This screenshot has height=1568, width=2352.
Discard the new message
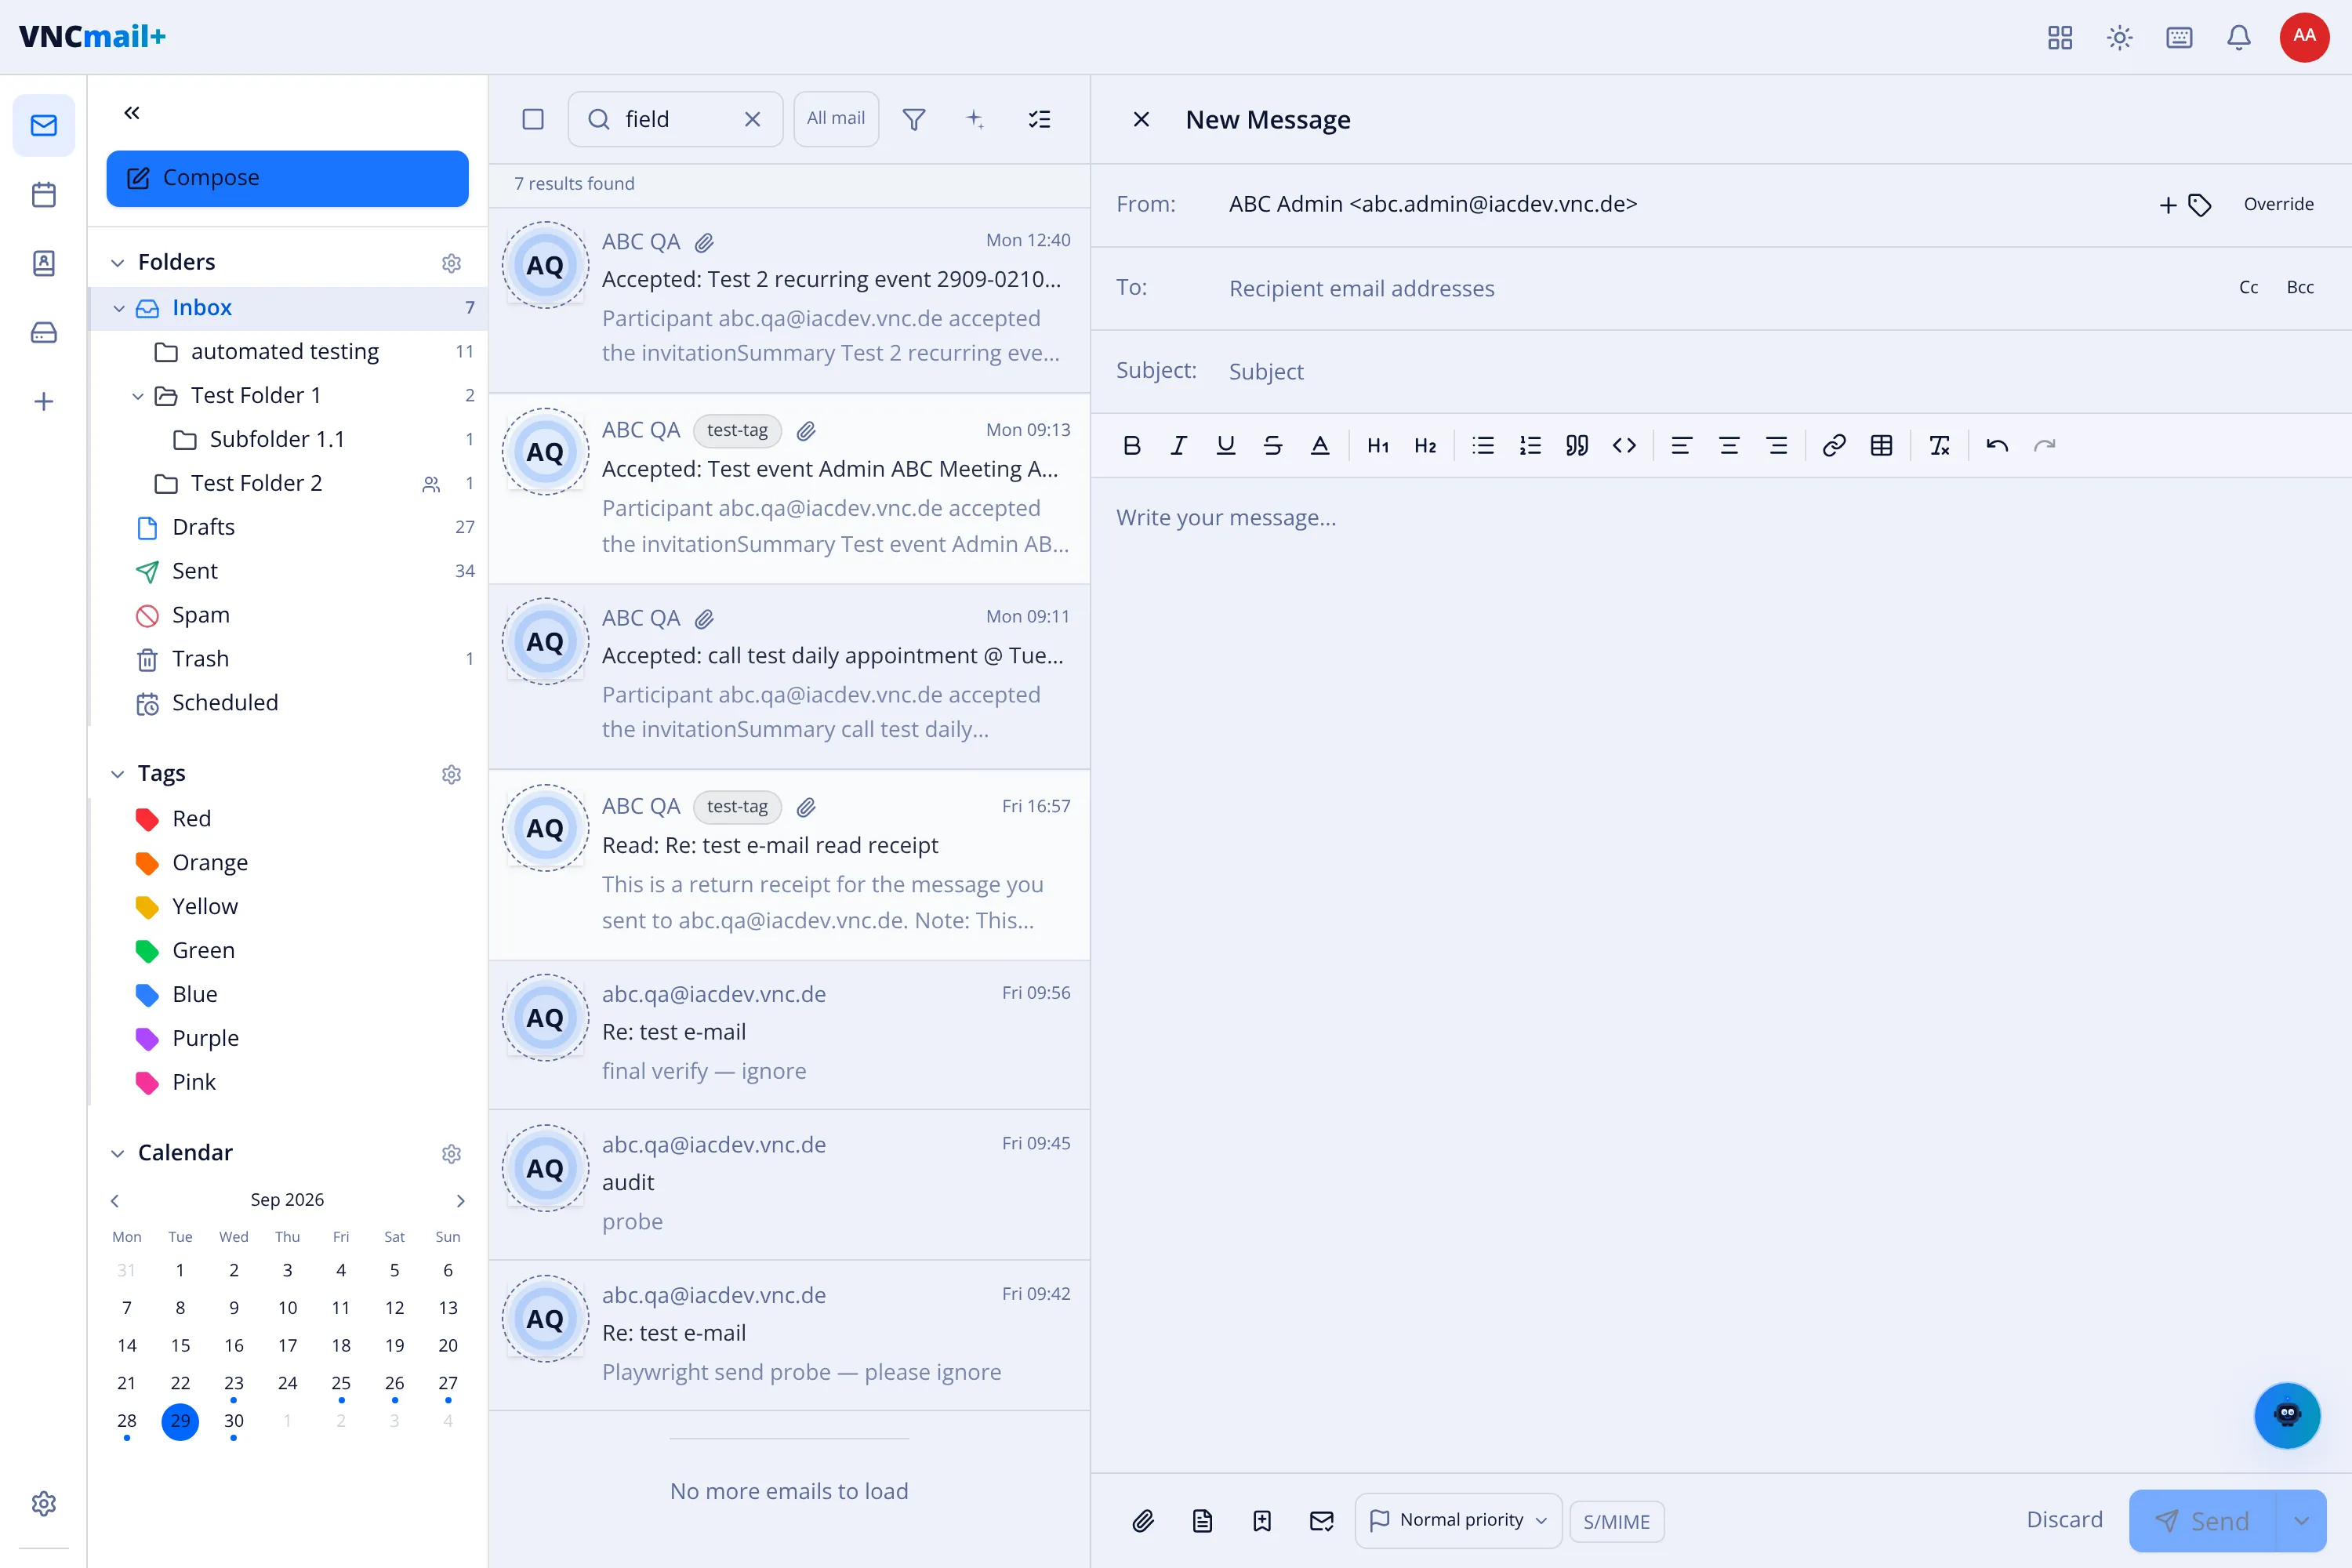[2064, 1520]
